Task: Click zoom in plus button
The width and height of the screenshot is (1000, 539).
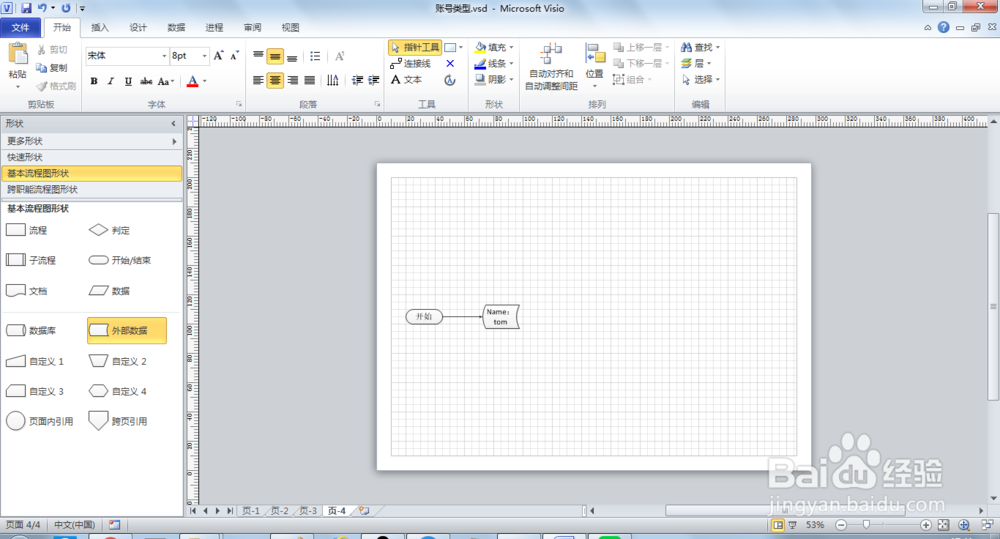Action: pos(925,525)
